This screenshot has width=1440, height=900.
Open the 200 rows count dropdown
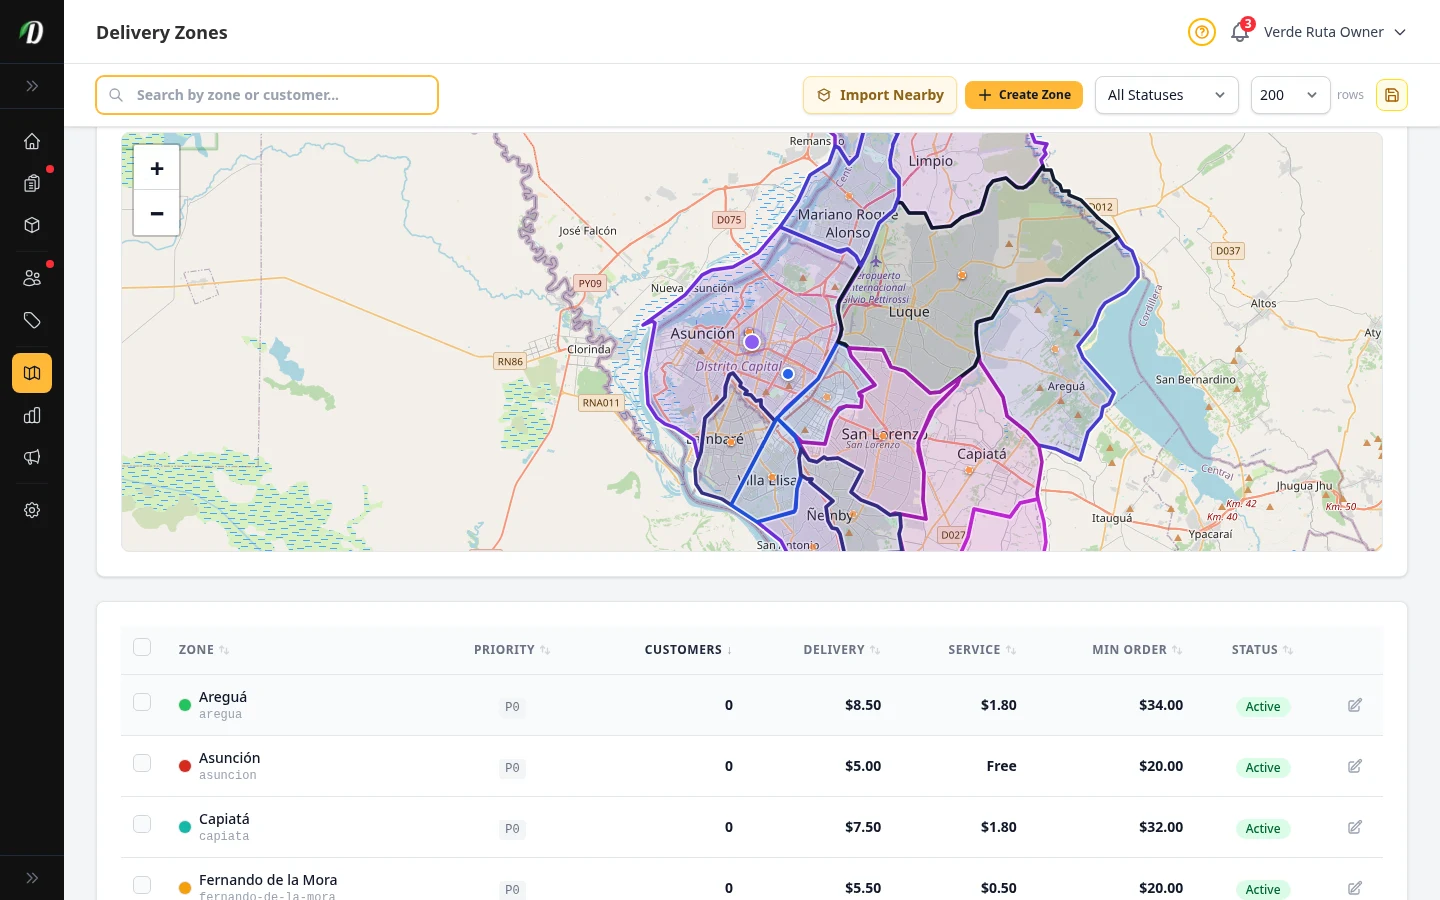[x=1290, y=95]
